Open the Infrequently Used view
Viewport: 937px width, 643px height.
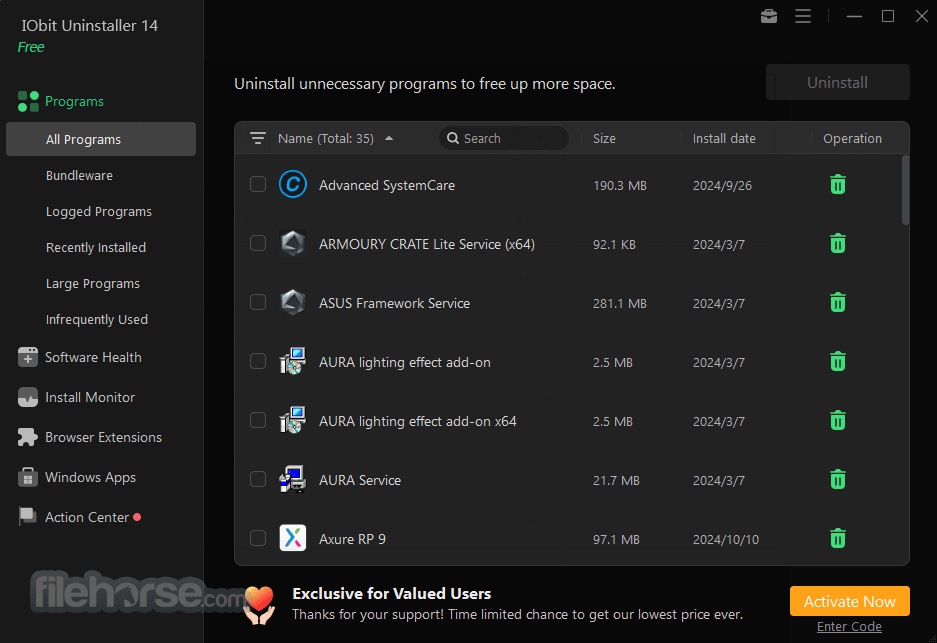(97, 320)
